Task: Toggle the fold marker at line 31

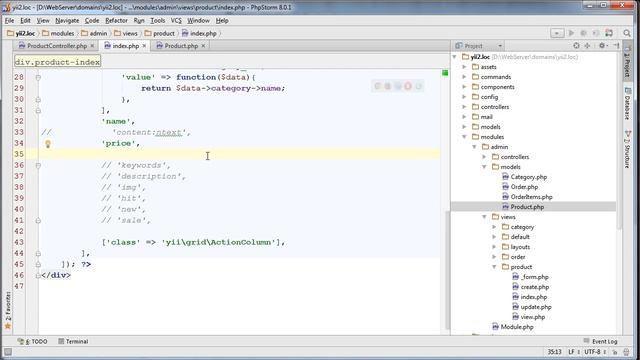Action: coord(38,110)
